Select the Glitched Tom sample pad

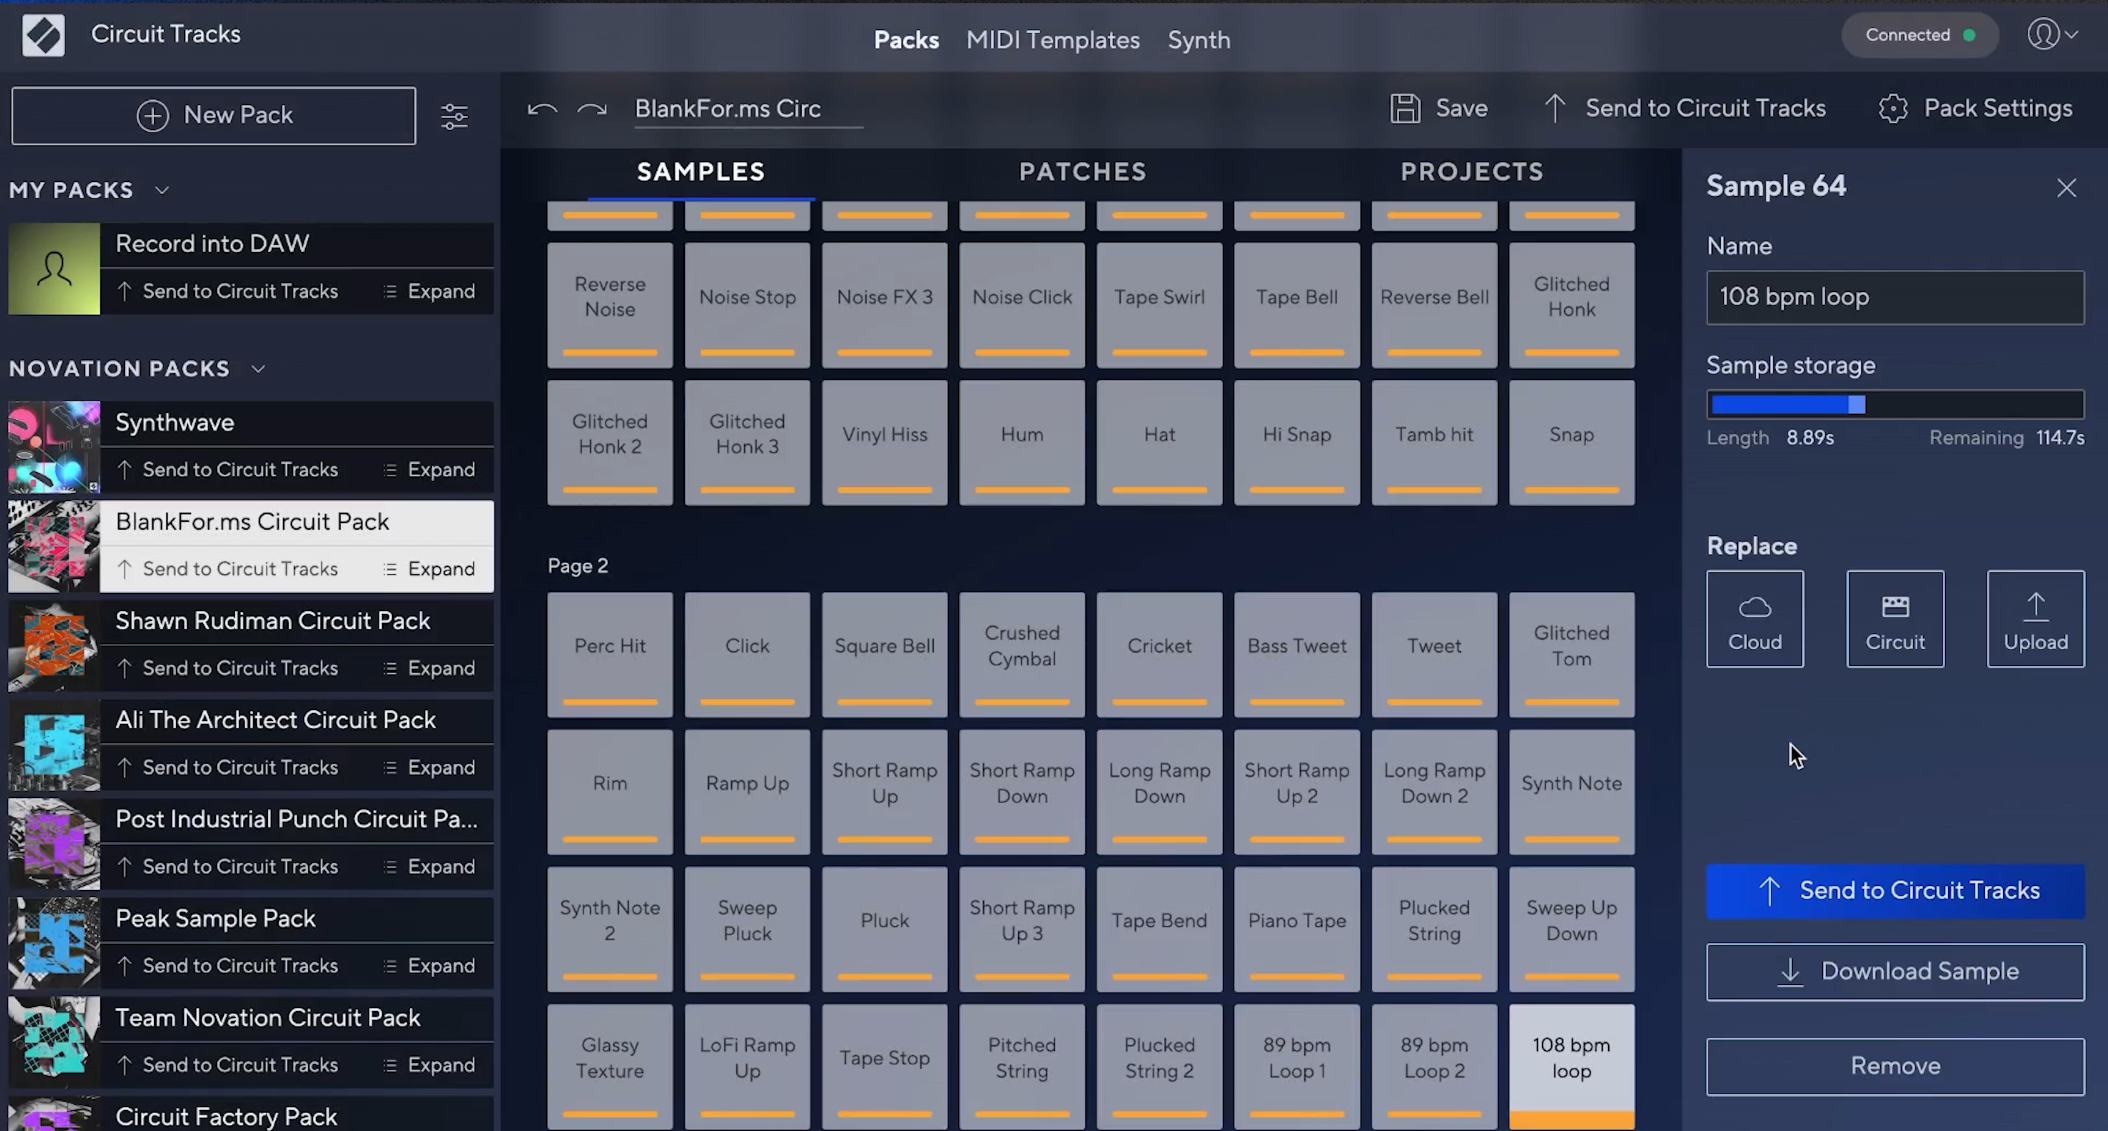click(1572, 654)
